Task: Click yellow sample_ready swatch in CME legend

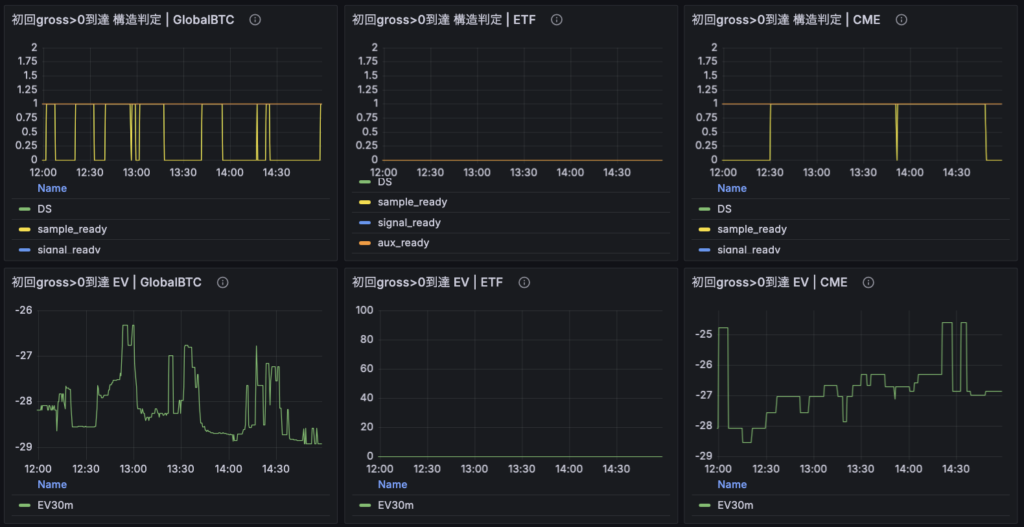Action: tap(704, 229)
